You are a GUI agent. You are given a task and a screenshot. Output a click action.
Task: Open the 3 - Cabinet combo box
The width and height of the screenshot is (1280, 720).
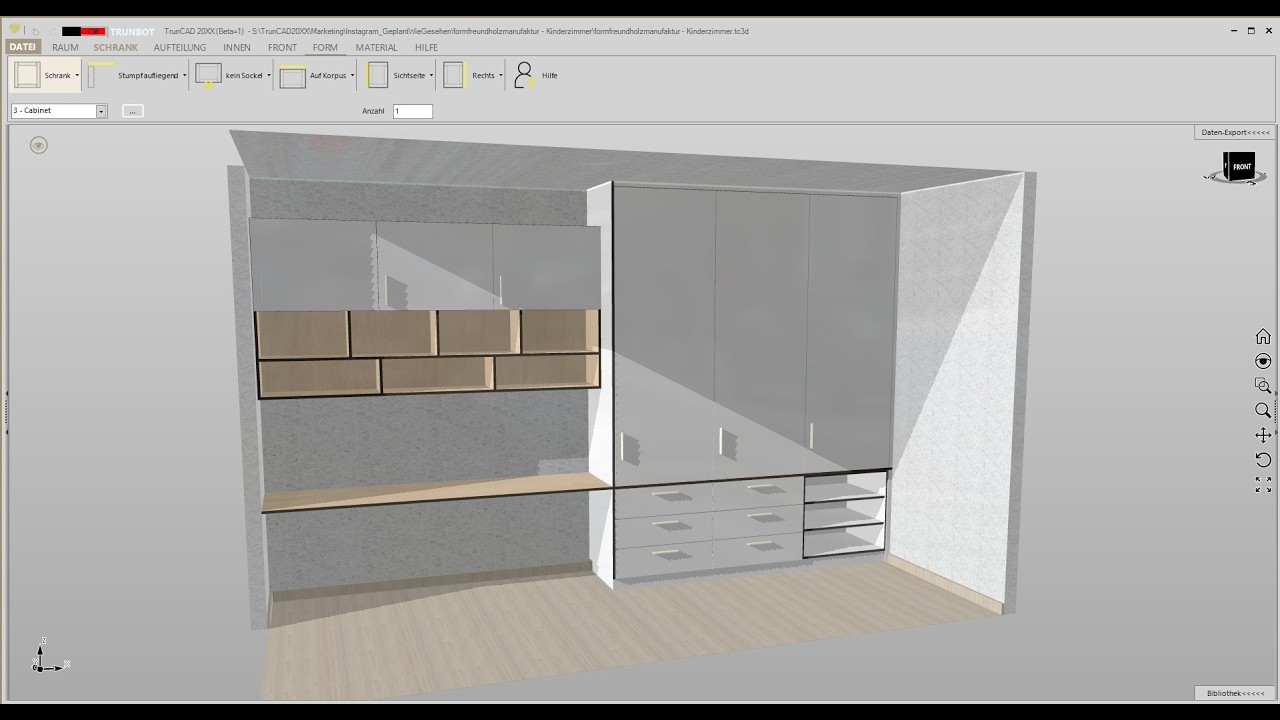pyautogui.click(x=59, y=111)
